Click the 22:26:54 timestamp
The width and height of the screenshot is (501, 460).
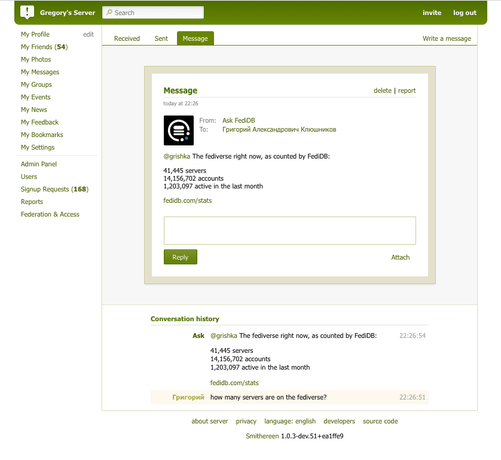pyautogui.click(x=412, y=336)
